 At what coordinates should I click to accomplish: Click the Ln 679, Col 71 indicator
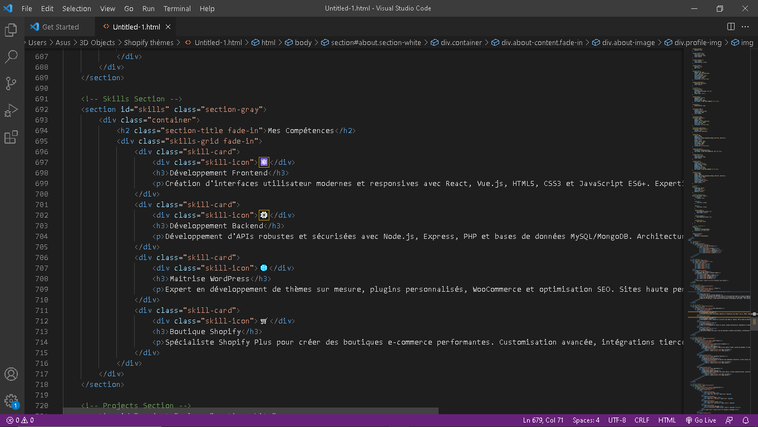(x=544, y=420)
